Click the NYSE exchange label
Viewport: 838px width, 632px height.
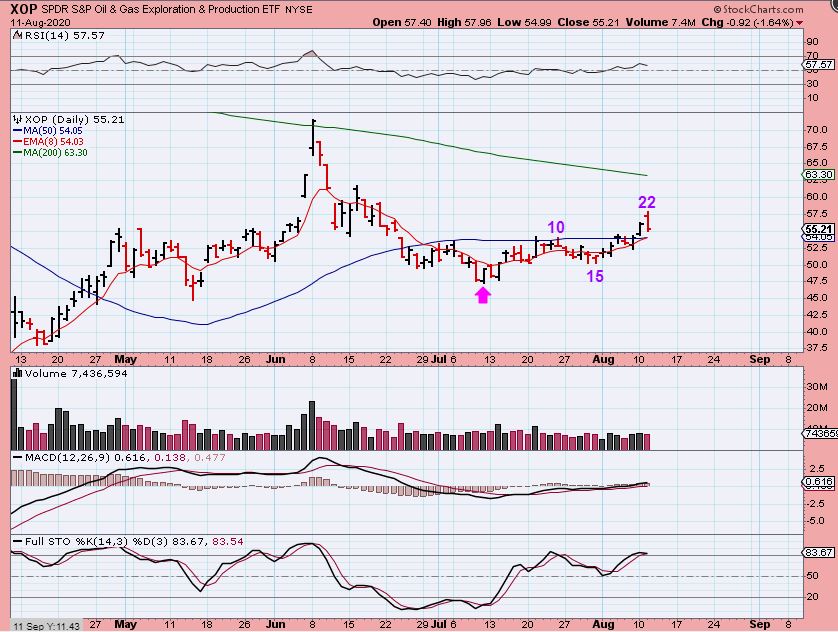pos(299,10)
